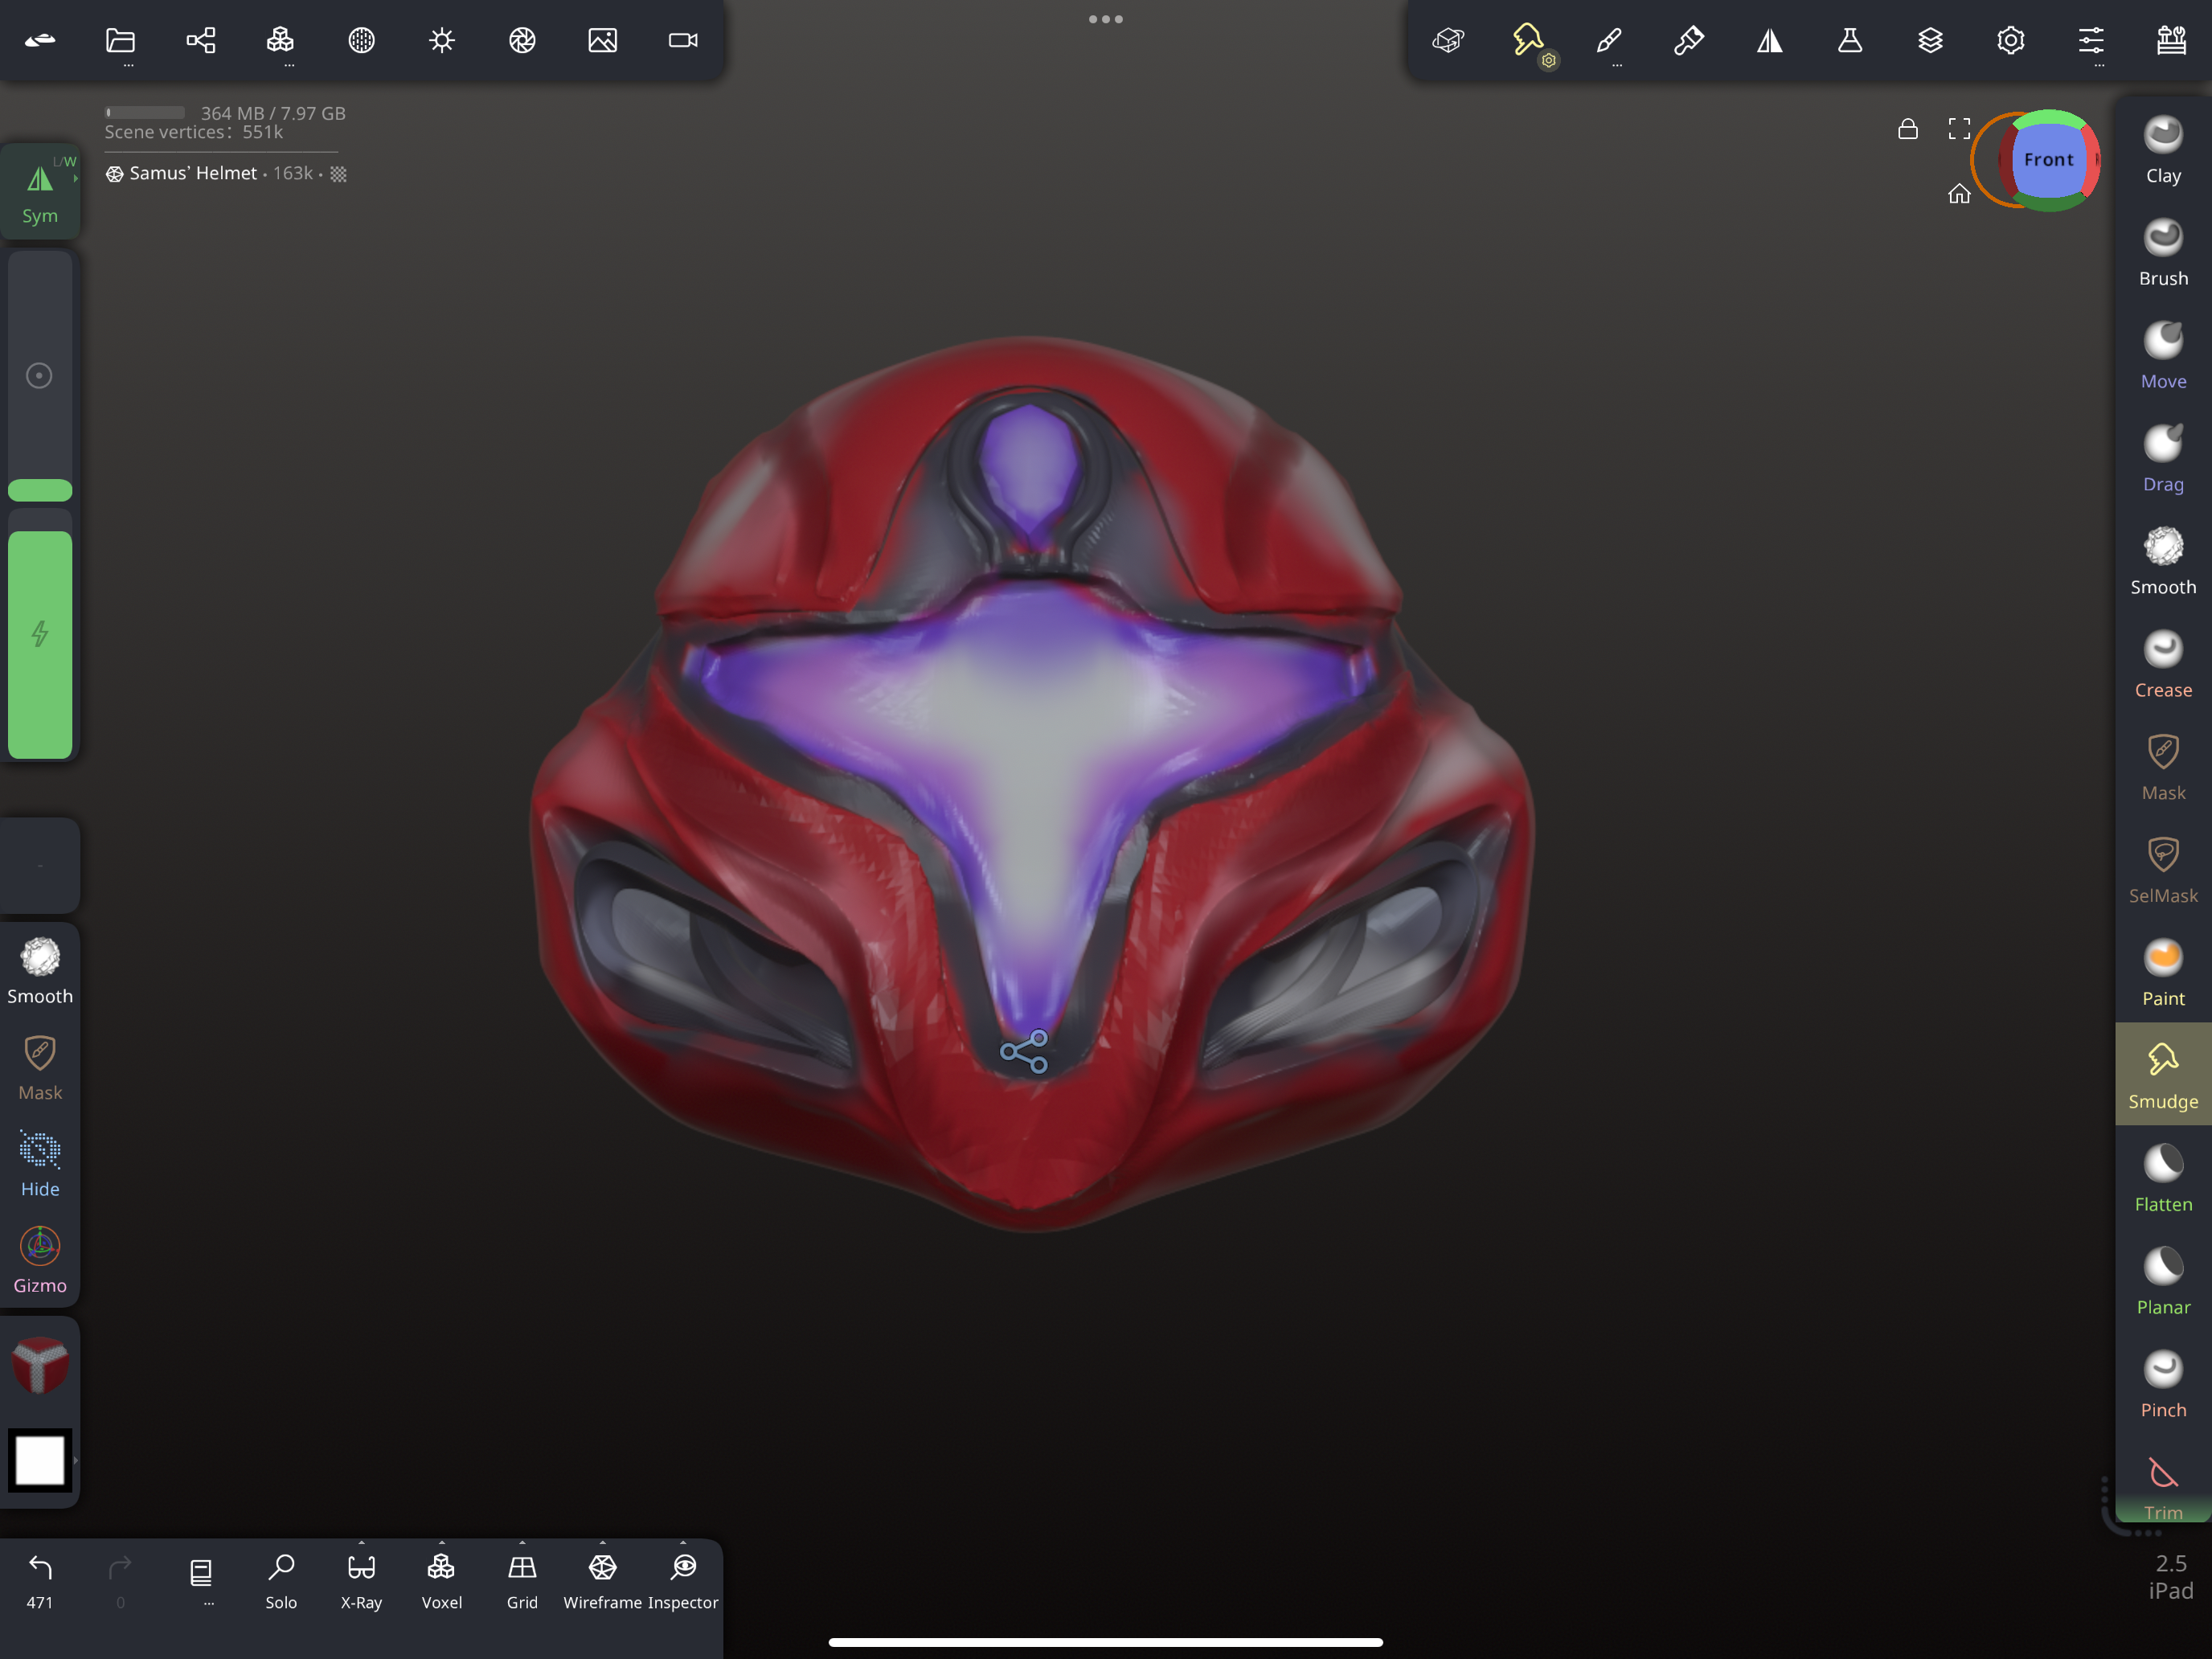Open the Symmetry settings menu in top bar

coord(1770,40)
